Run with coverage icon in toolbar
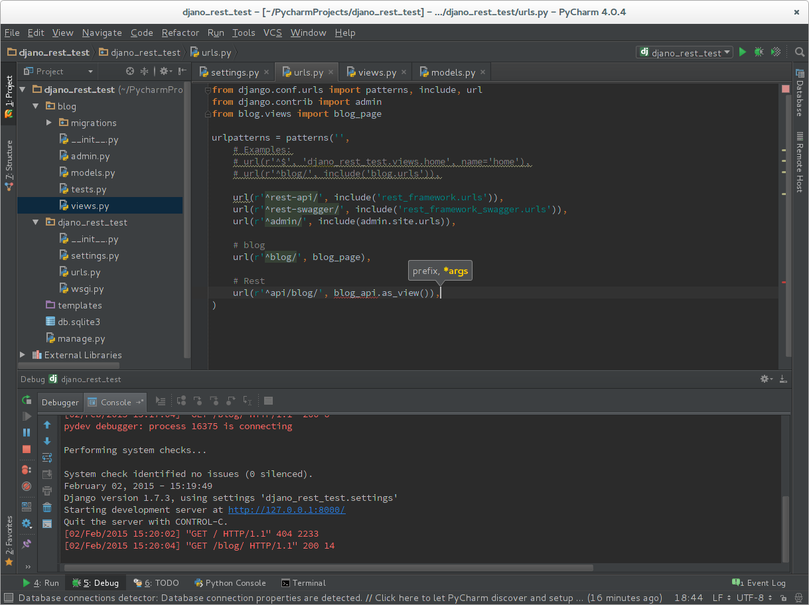 pyautogui.click(x=775, y=52)
